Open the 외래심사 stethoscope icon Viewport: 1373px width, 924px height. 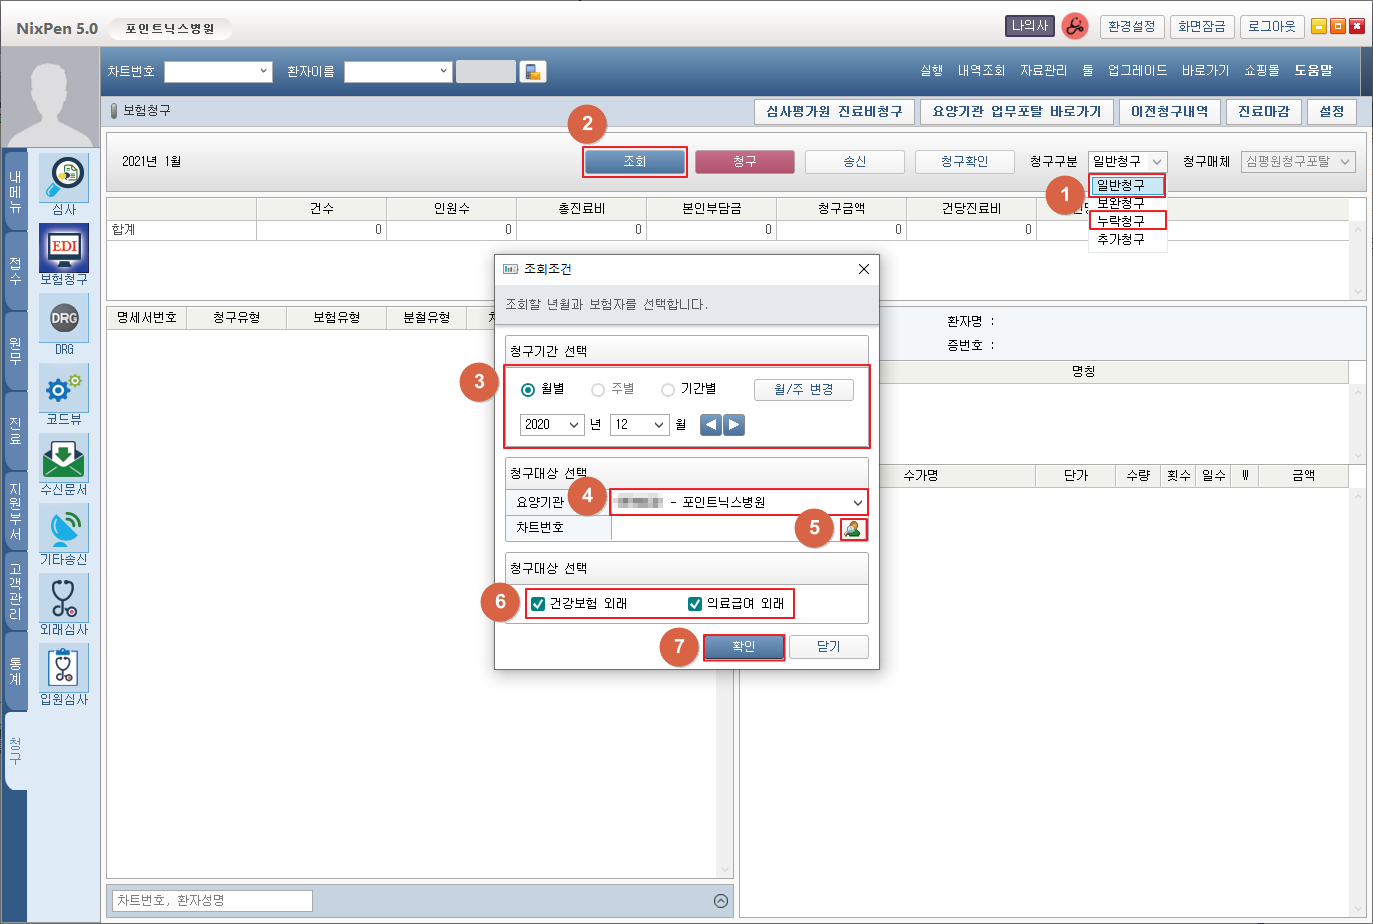click(64, 598)
